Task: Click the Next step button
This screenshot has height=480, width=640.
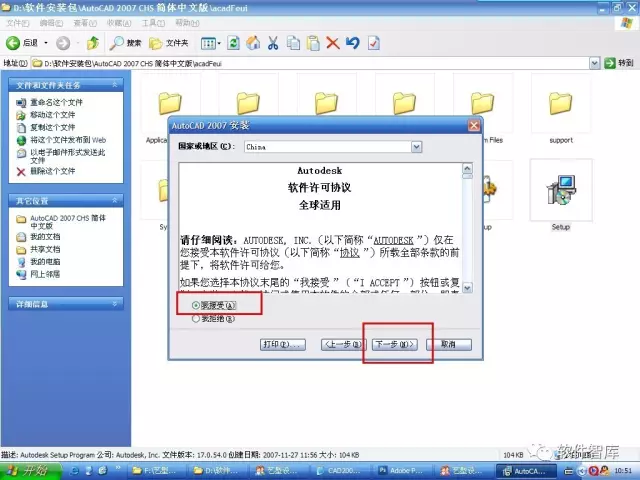Action: tap(395, 344)
